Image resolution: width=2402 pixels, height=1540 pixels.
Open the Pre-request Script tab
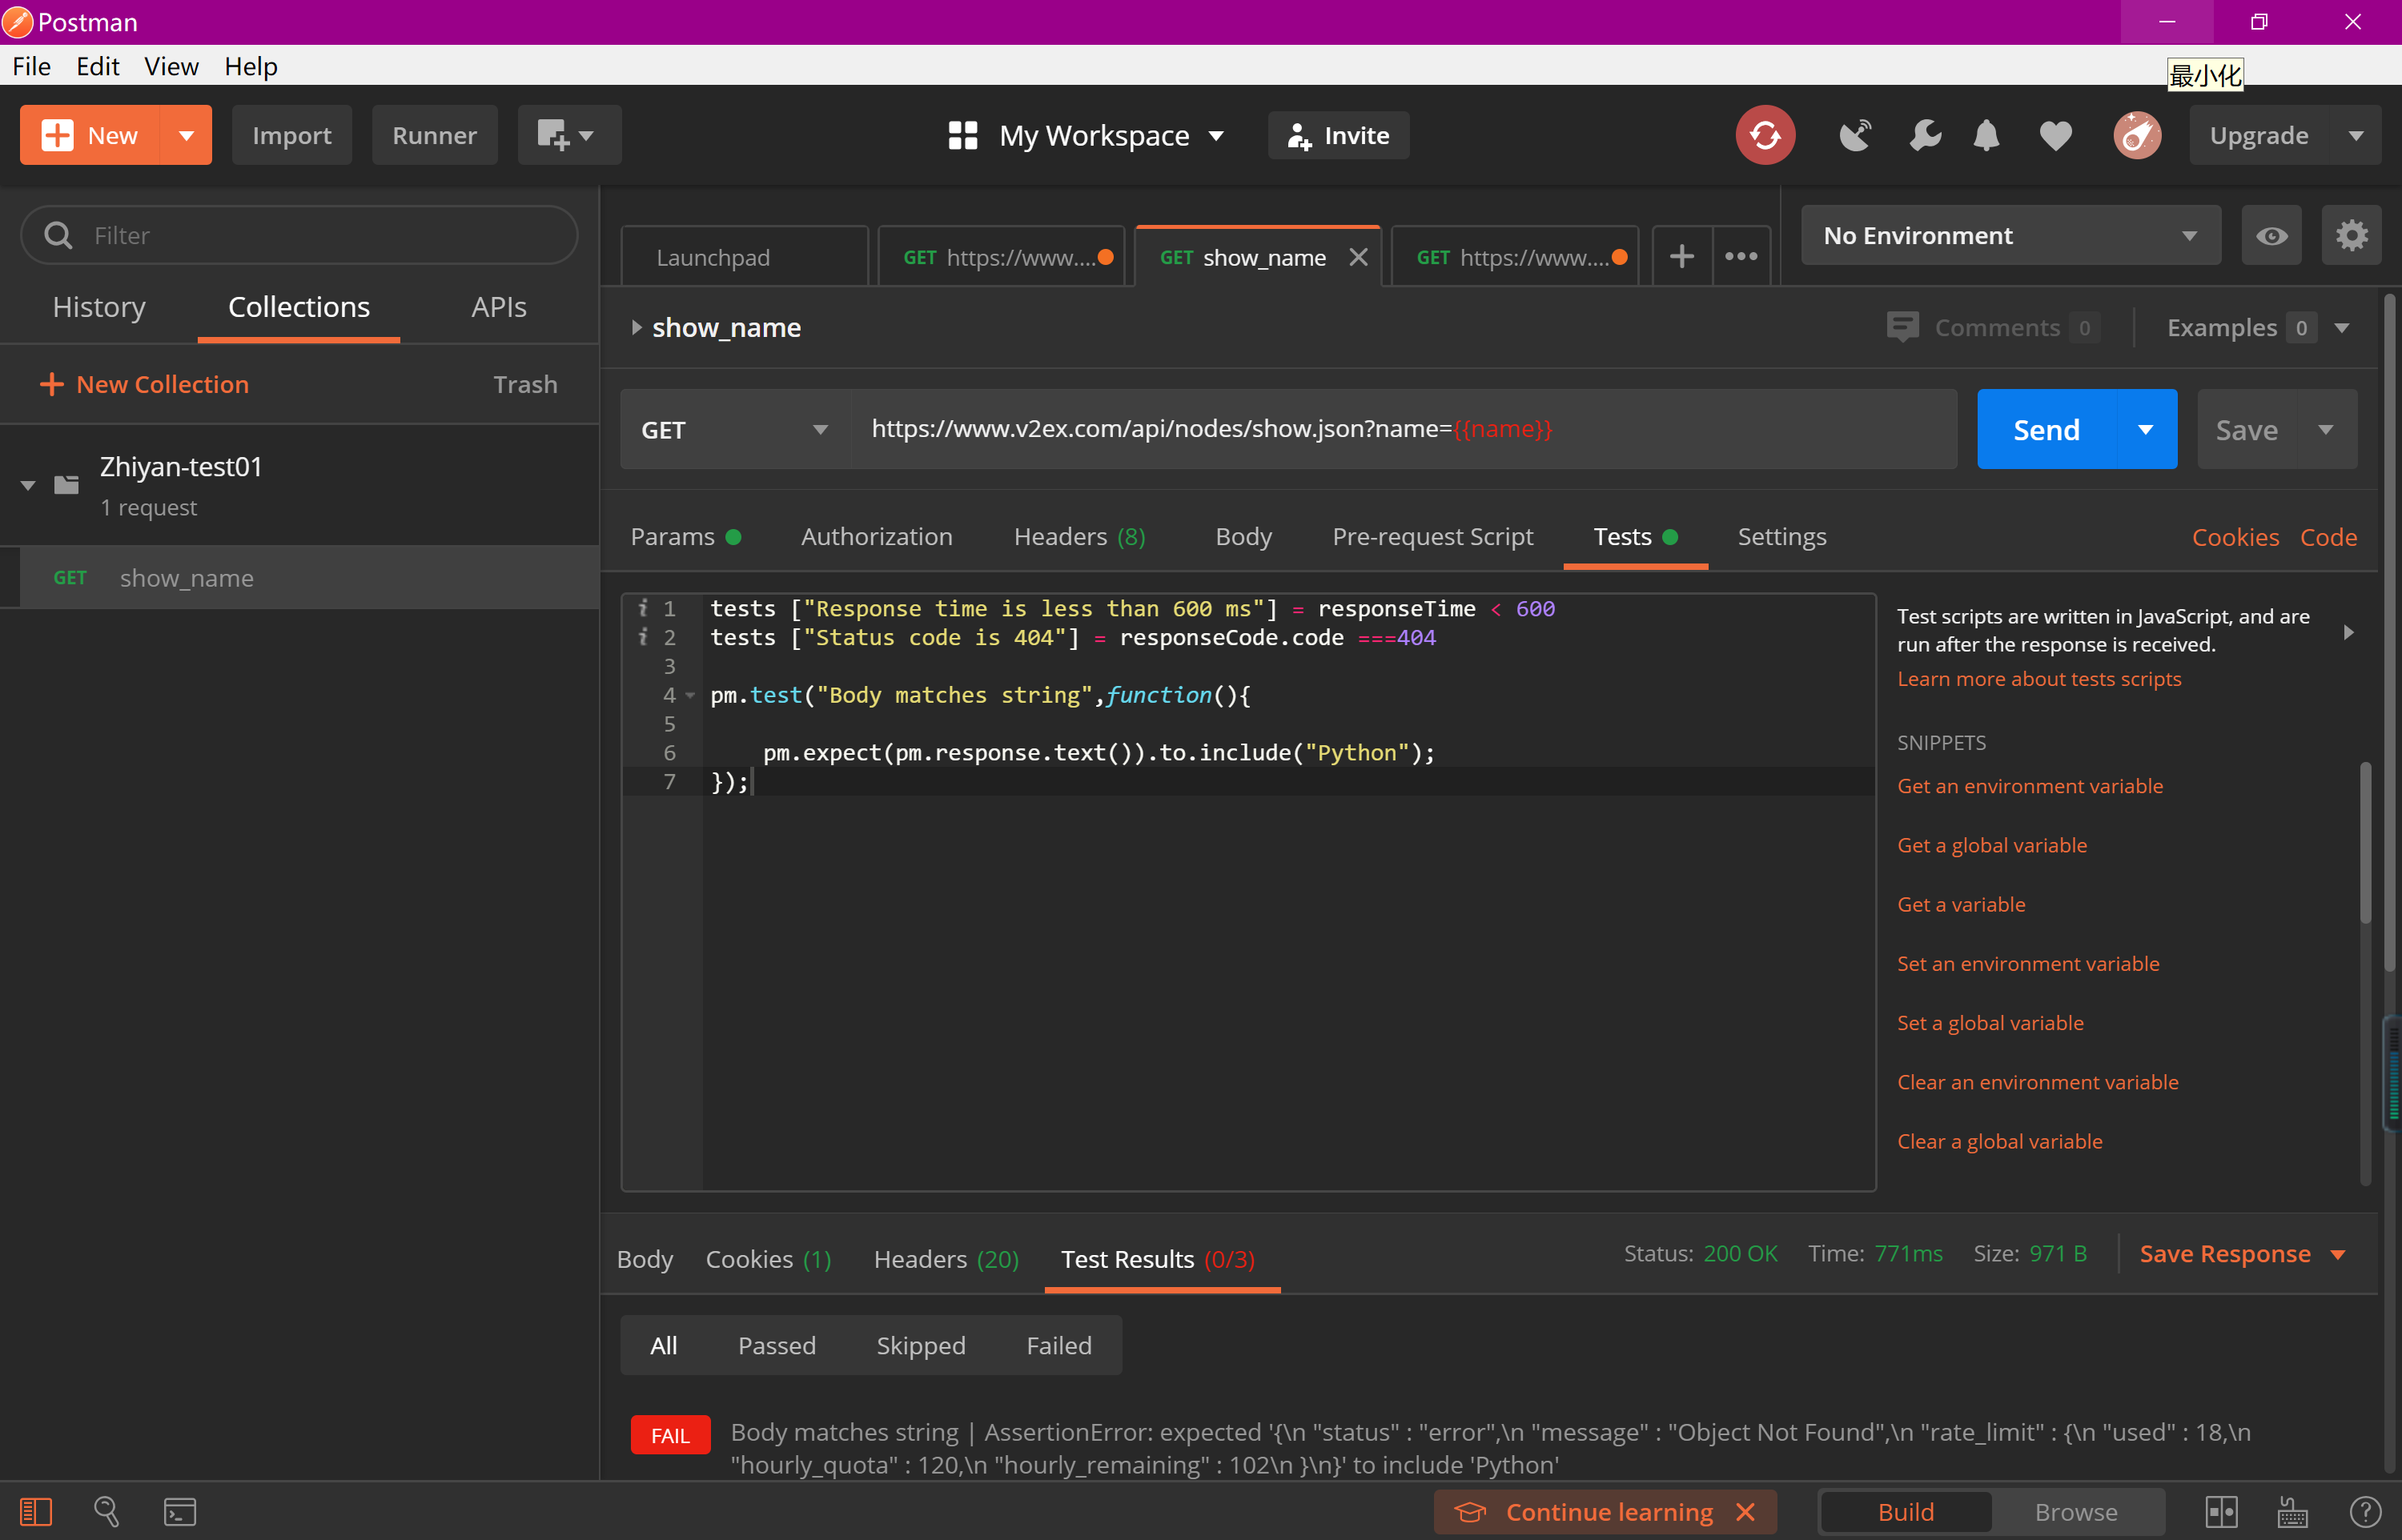pos(1432,537)
